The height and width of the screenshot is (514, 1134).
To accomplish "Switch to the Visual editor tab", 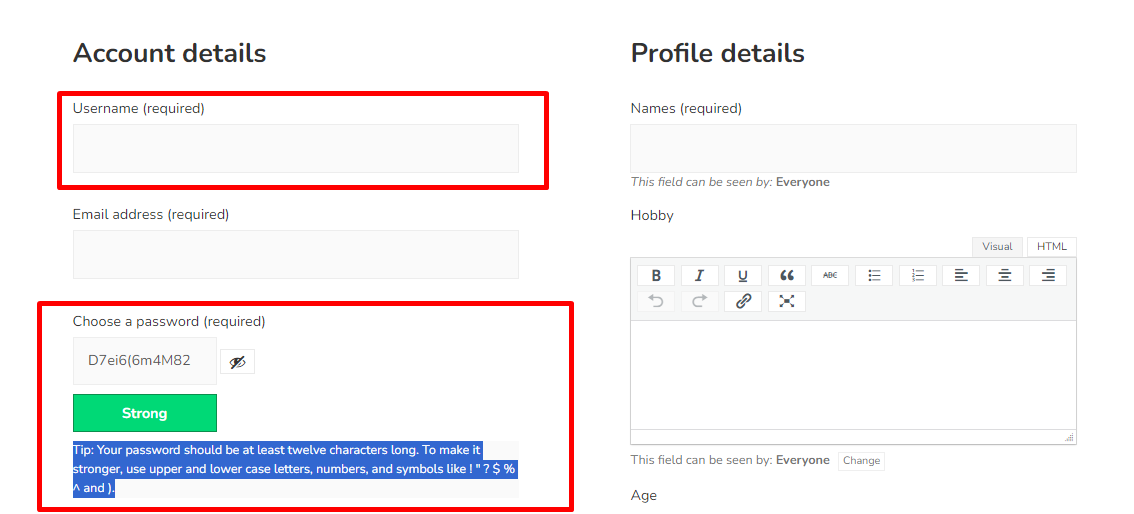I will [x=997, y=247].
